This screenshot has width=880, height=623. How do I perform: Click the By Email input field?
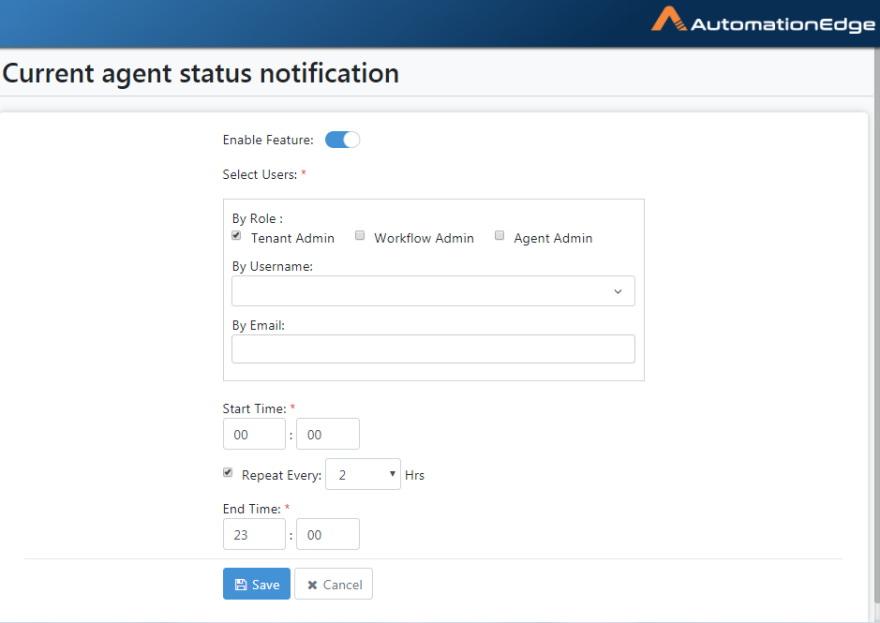[x=433, y=349]
